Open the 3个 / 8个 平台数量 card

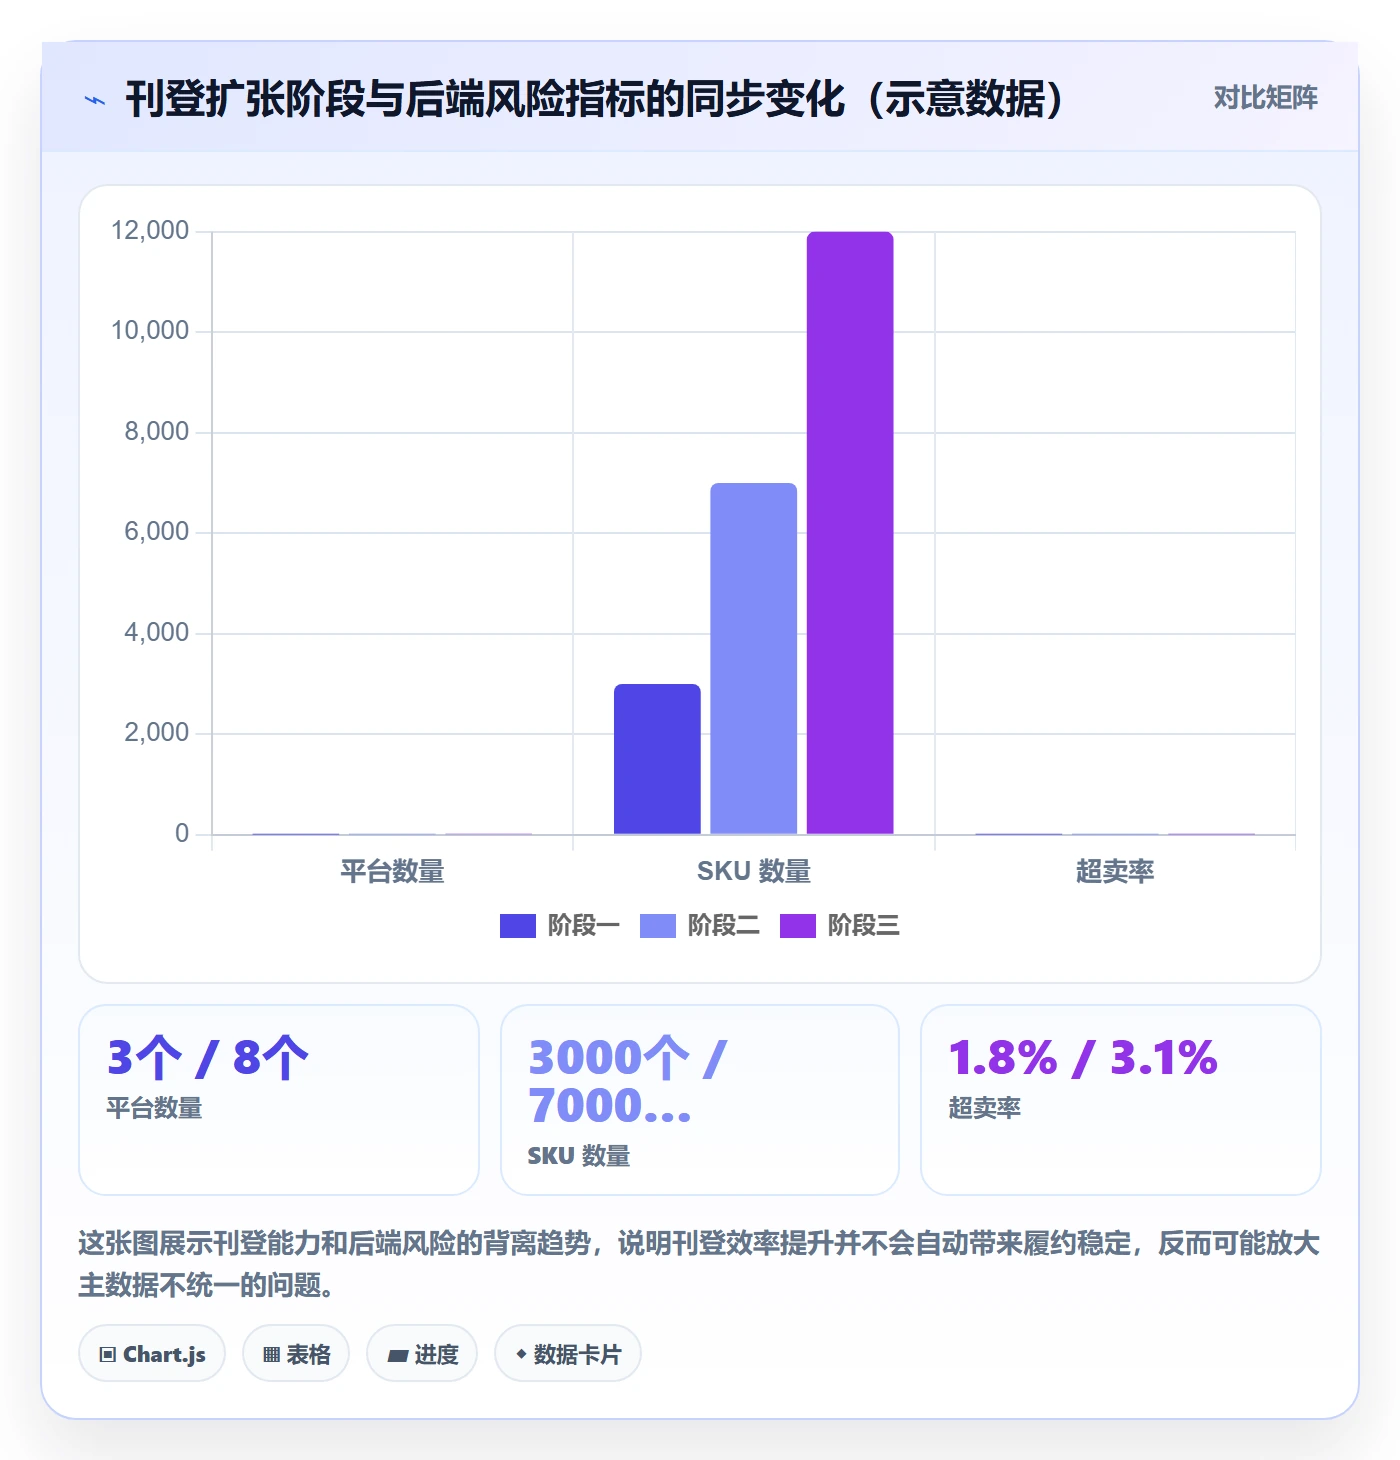(x=279, y=1100)
